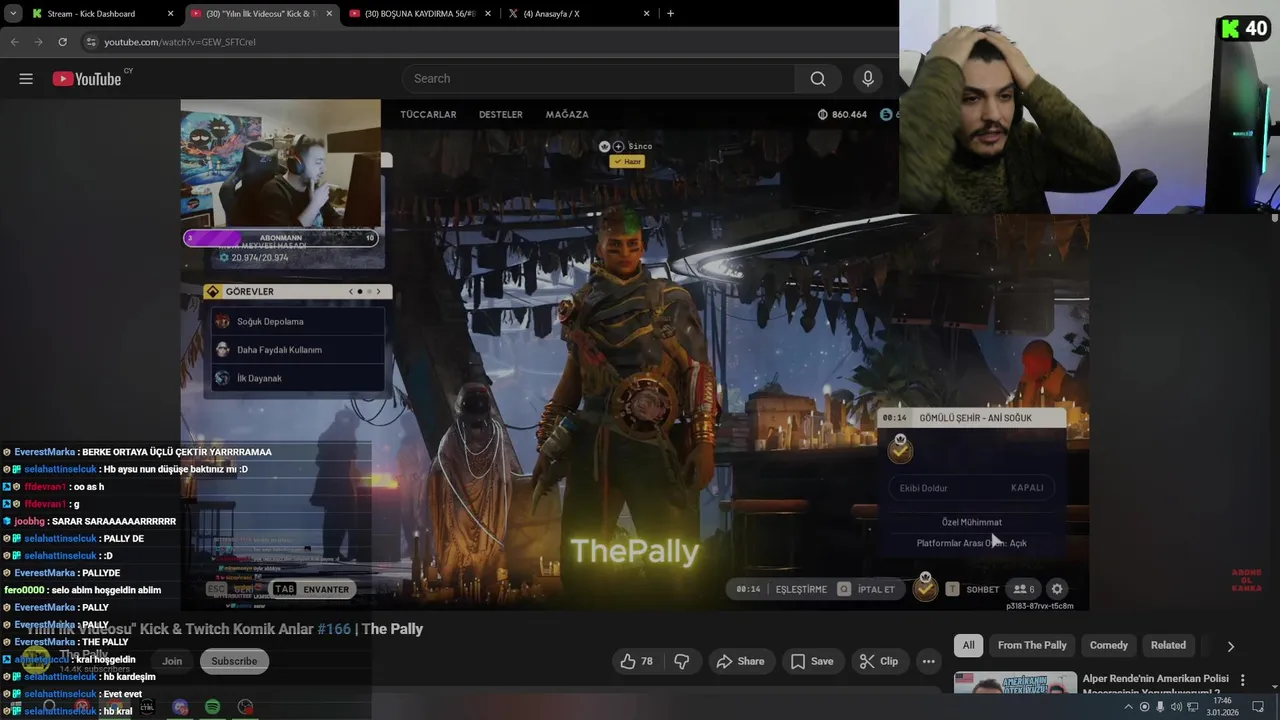Open the MAĞAZA menu in the game
The image size is (1280, 720).
(567, 114)
